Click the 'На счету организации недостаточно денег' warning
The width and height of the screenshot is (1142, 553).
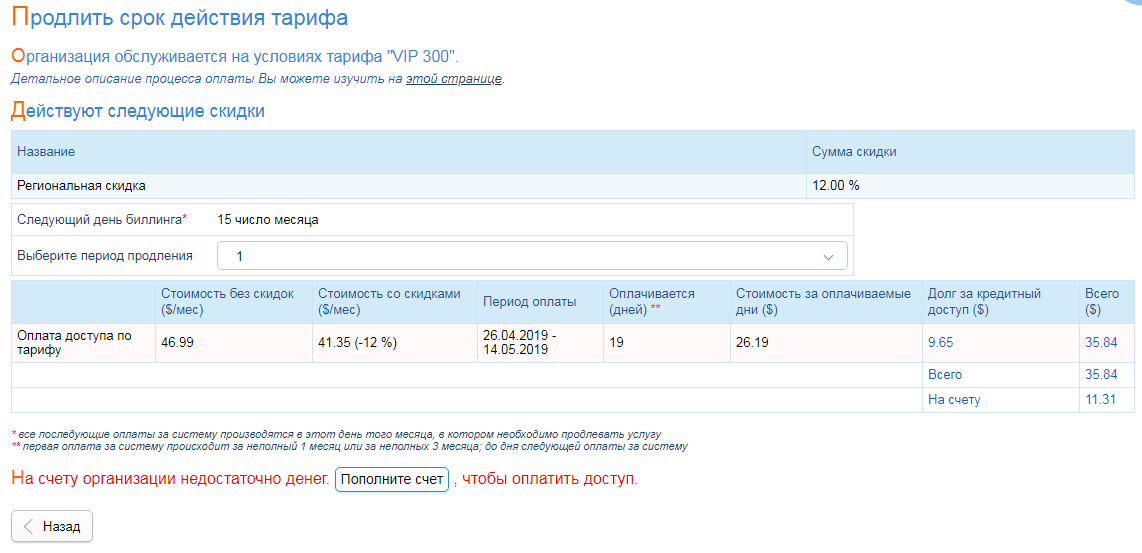tap(171, 479)
